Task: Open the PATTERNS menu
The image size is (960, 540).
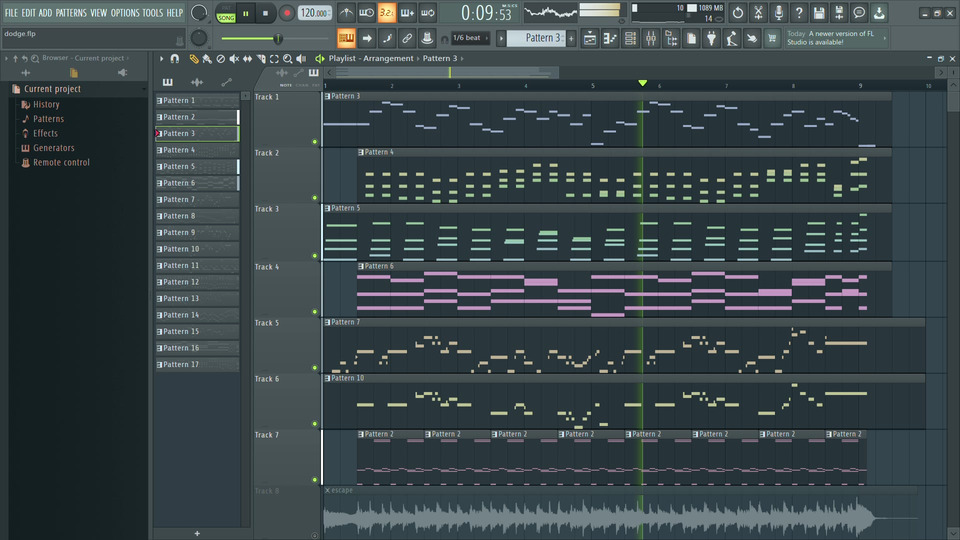Action: [71, 13]
